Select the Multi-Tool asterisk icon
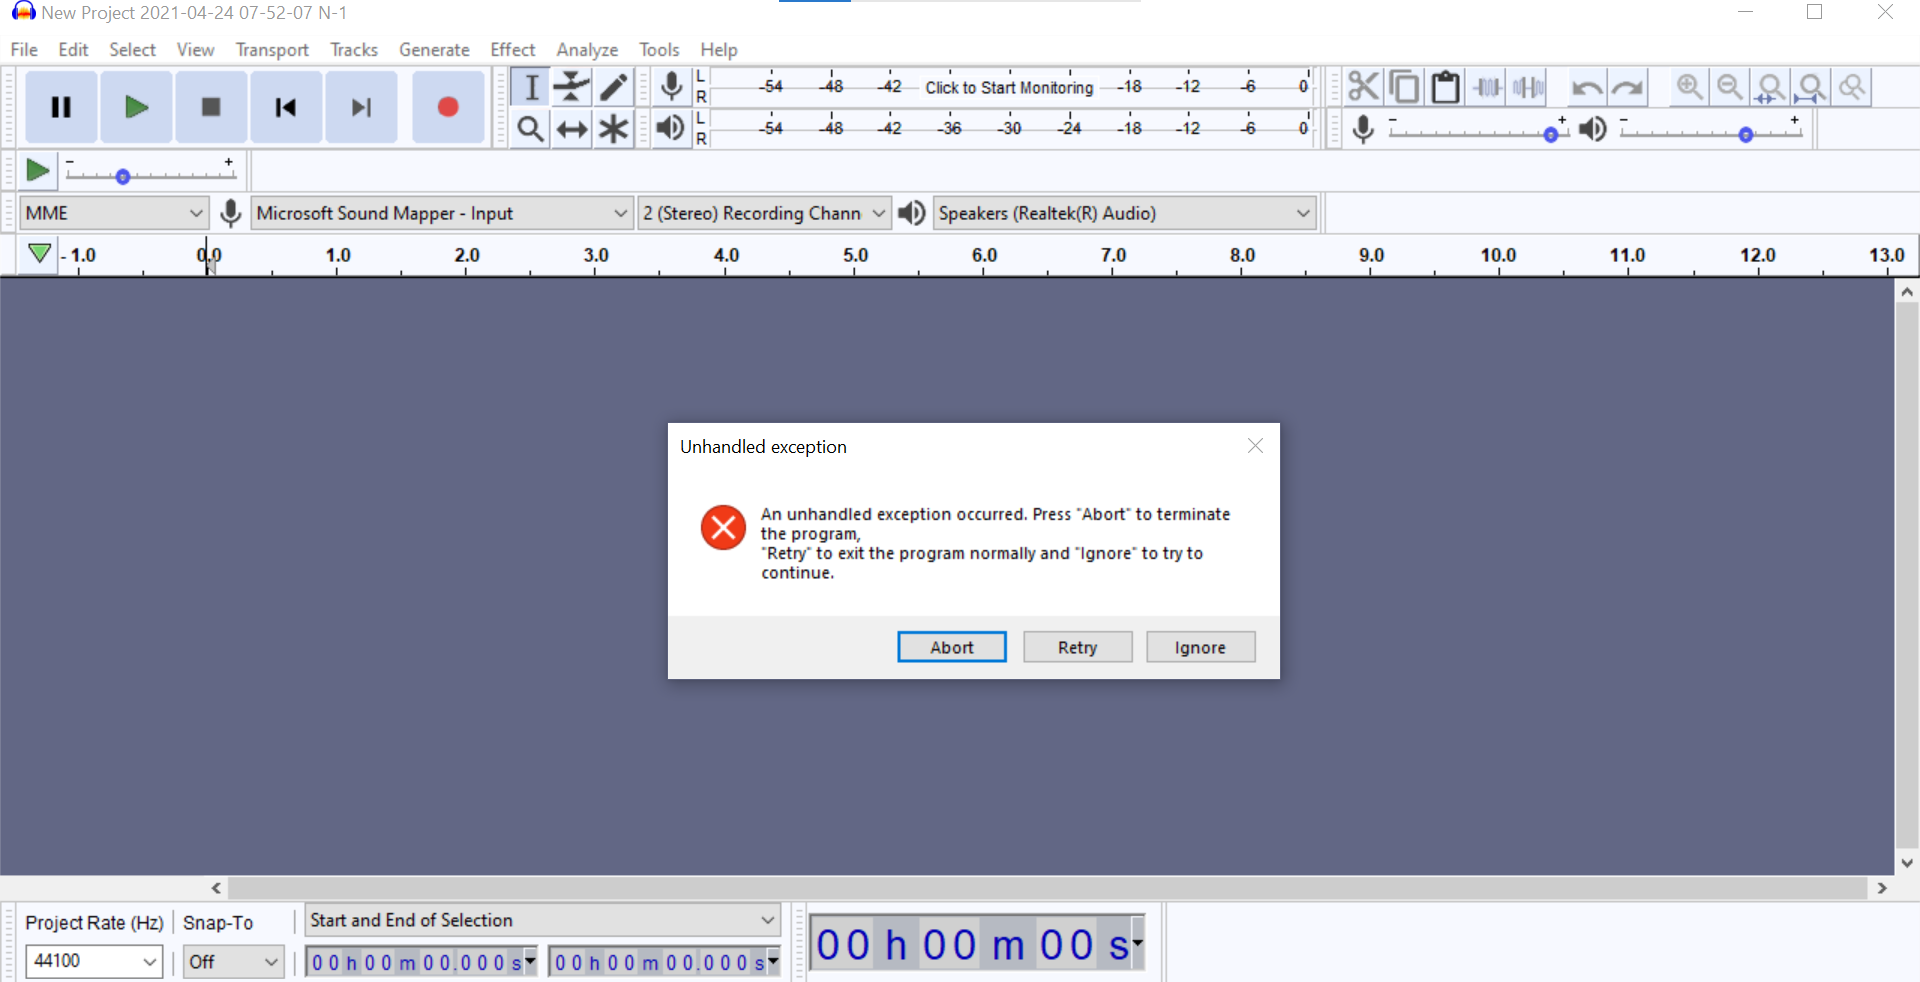 pos(613,129)
